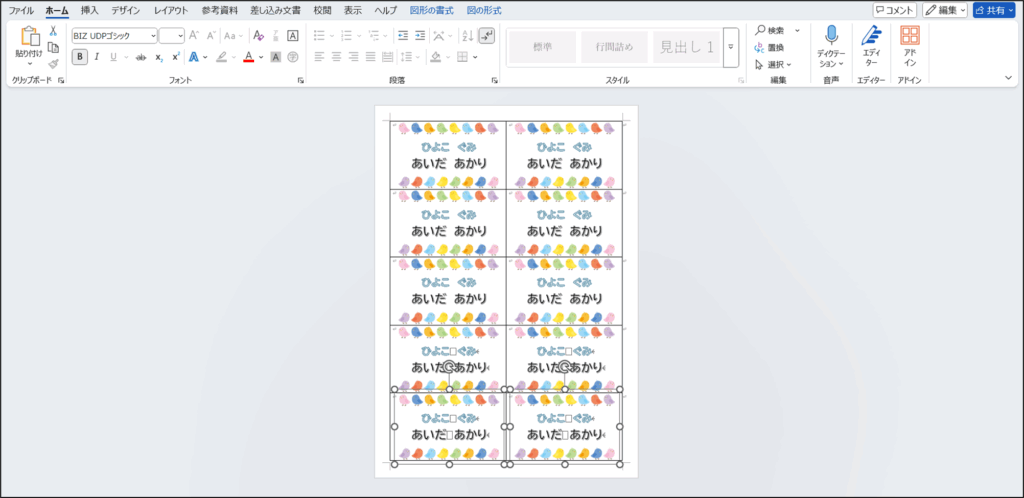Click the text highlight color pen icon
1024x498 pixels.
[221, 57]
